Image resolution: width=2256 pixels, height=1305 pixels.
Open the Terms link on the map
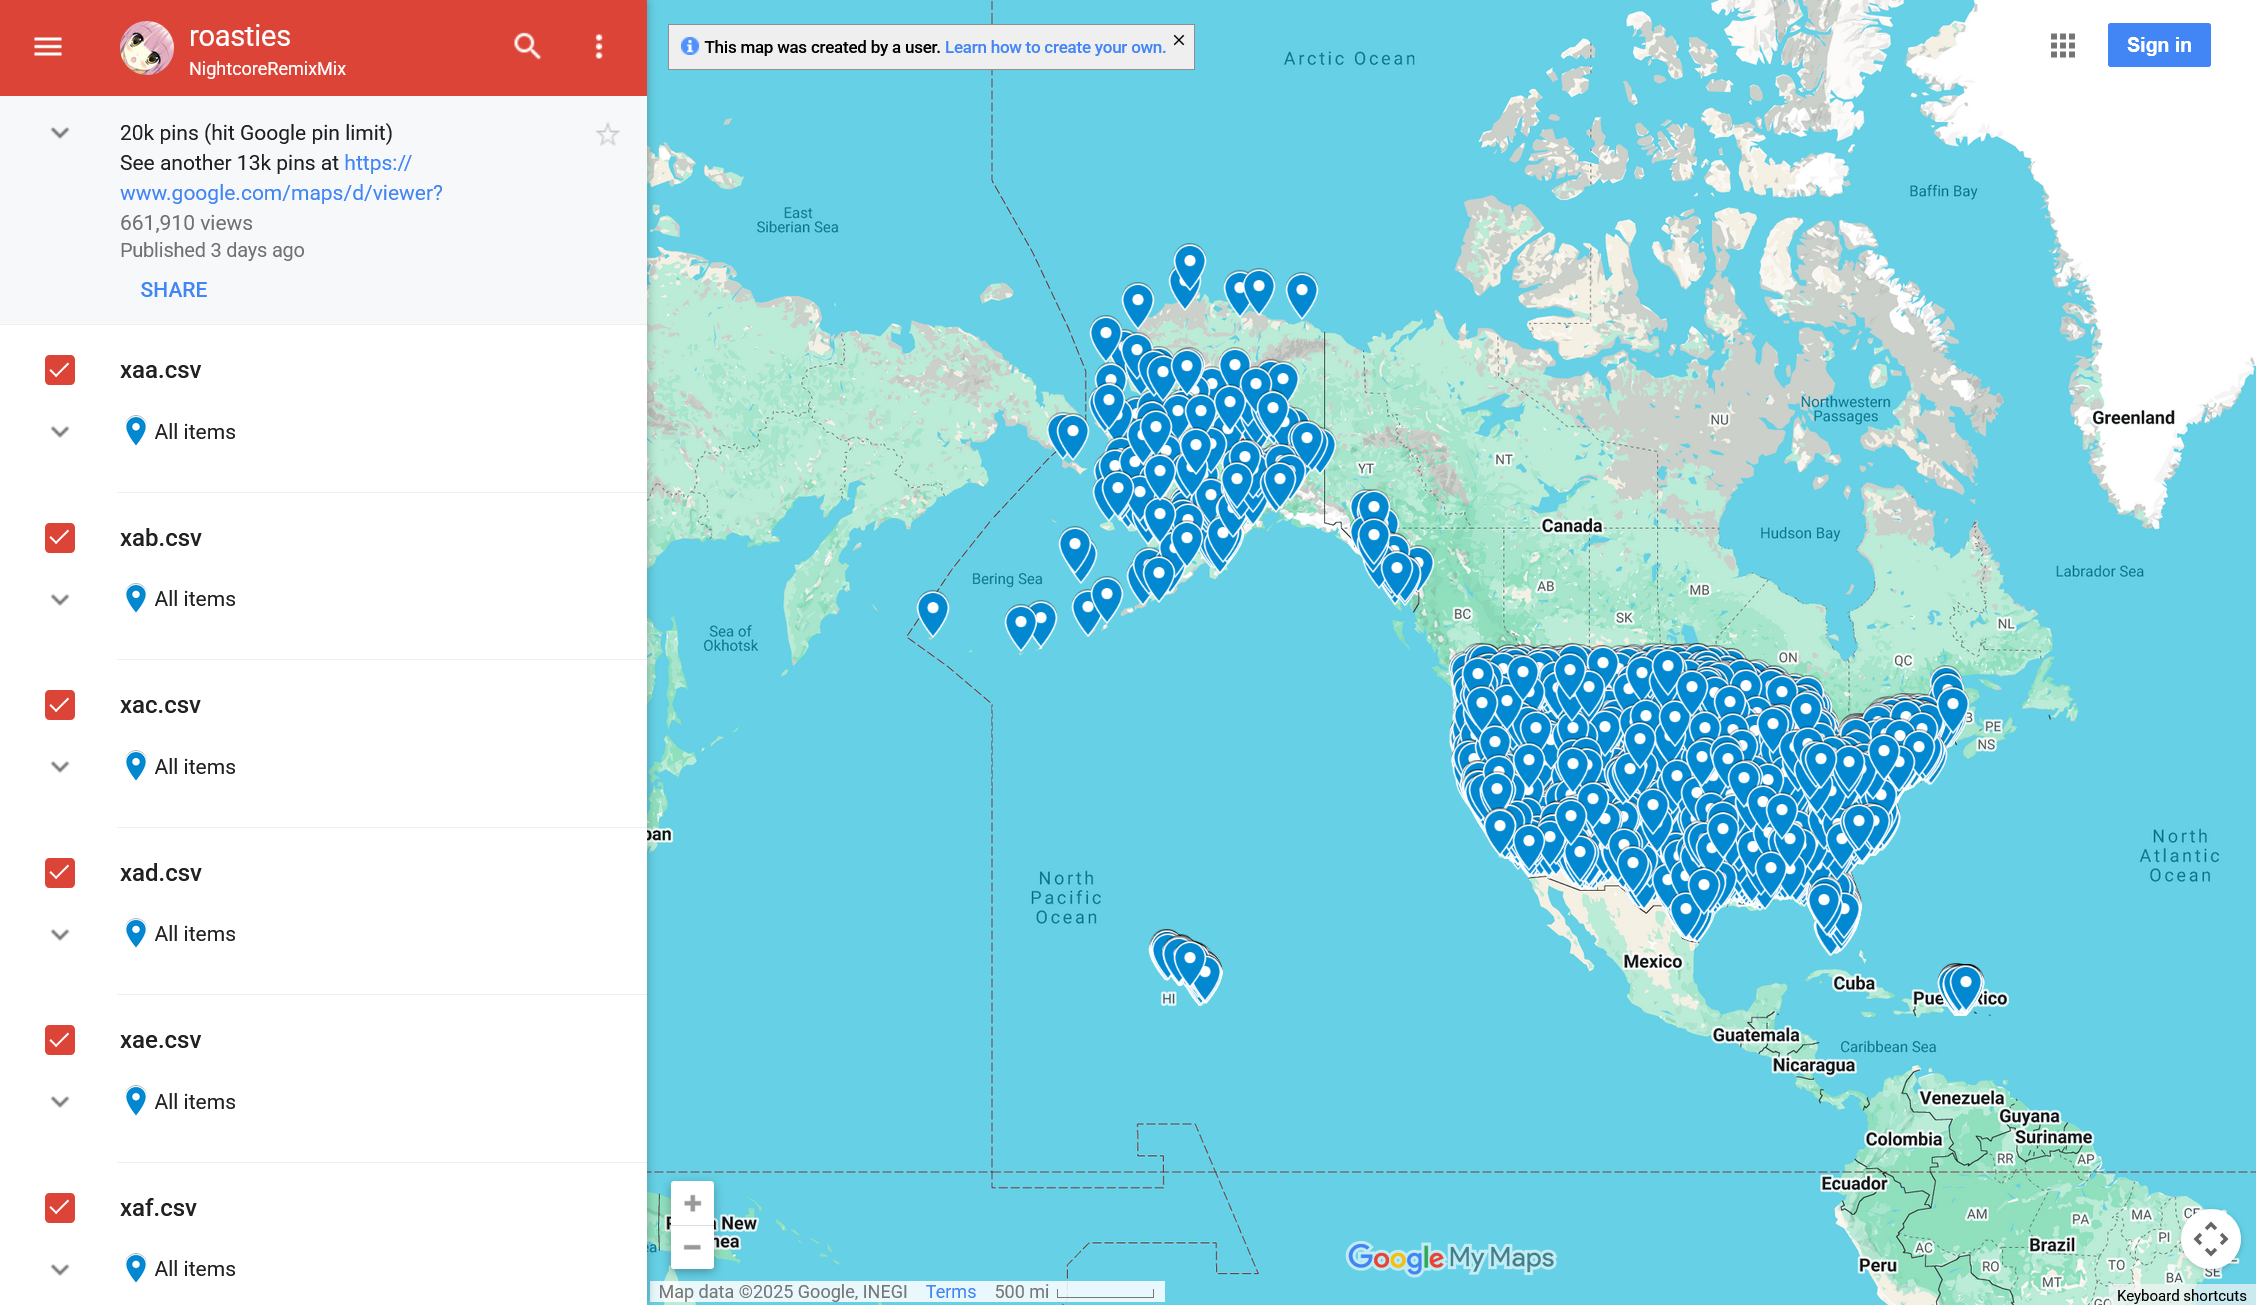pos(950,1292)
